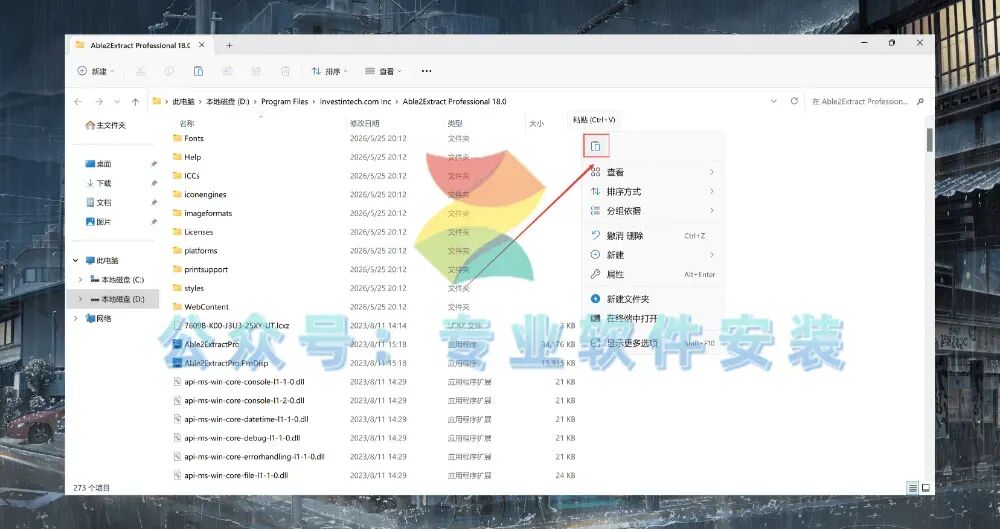The image size is (1000, 529).
Task: Choose Properties in context menu
Action: [x=652, y=274]
